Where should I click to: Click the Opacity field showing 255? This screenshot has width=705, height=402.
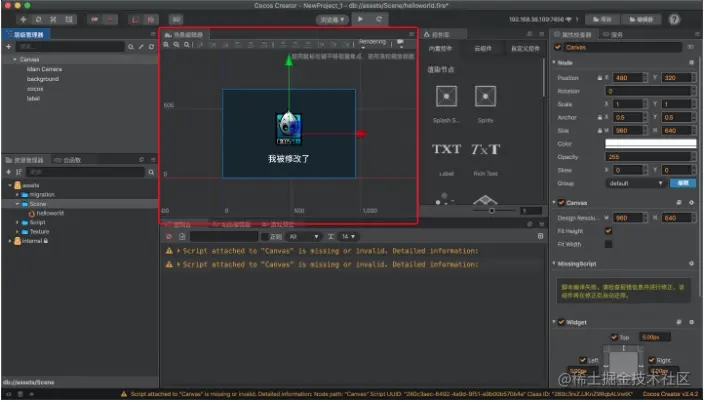(x=648, y=157)
